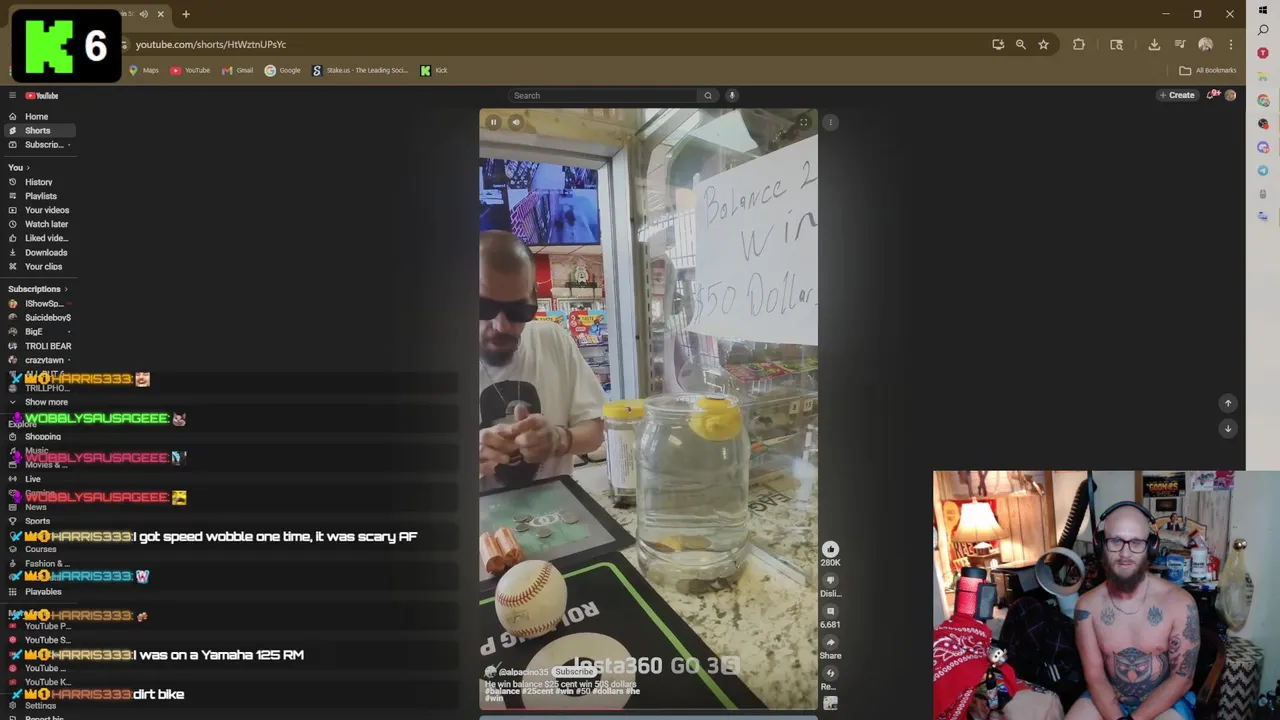Open comments on the Short
Viewport: 1280px width, 720px height.
pyautogui.click(x=830, y=611)
